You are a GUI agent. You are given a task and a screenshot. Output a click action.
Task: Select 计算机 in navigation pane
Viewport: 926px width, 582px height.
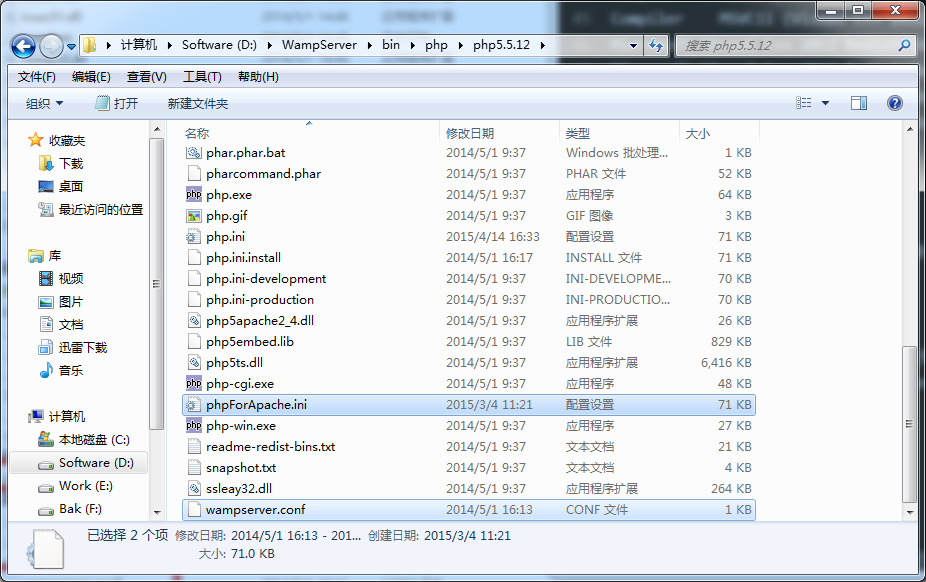pyautogui.click(x=57, y=416)
